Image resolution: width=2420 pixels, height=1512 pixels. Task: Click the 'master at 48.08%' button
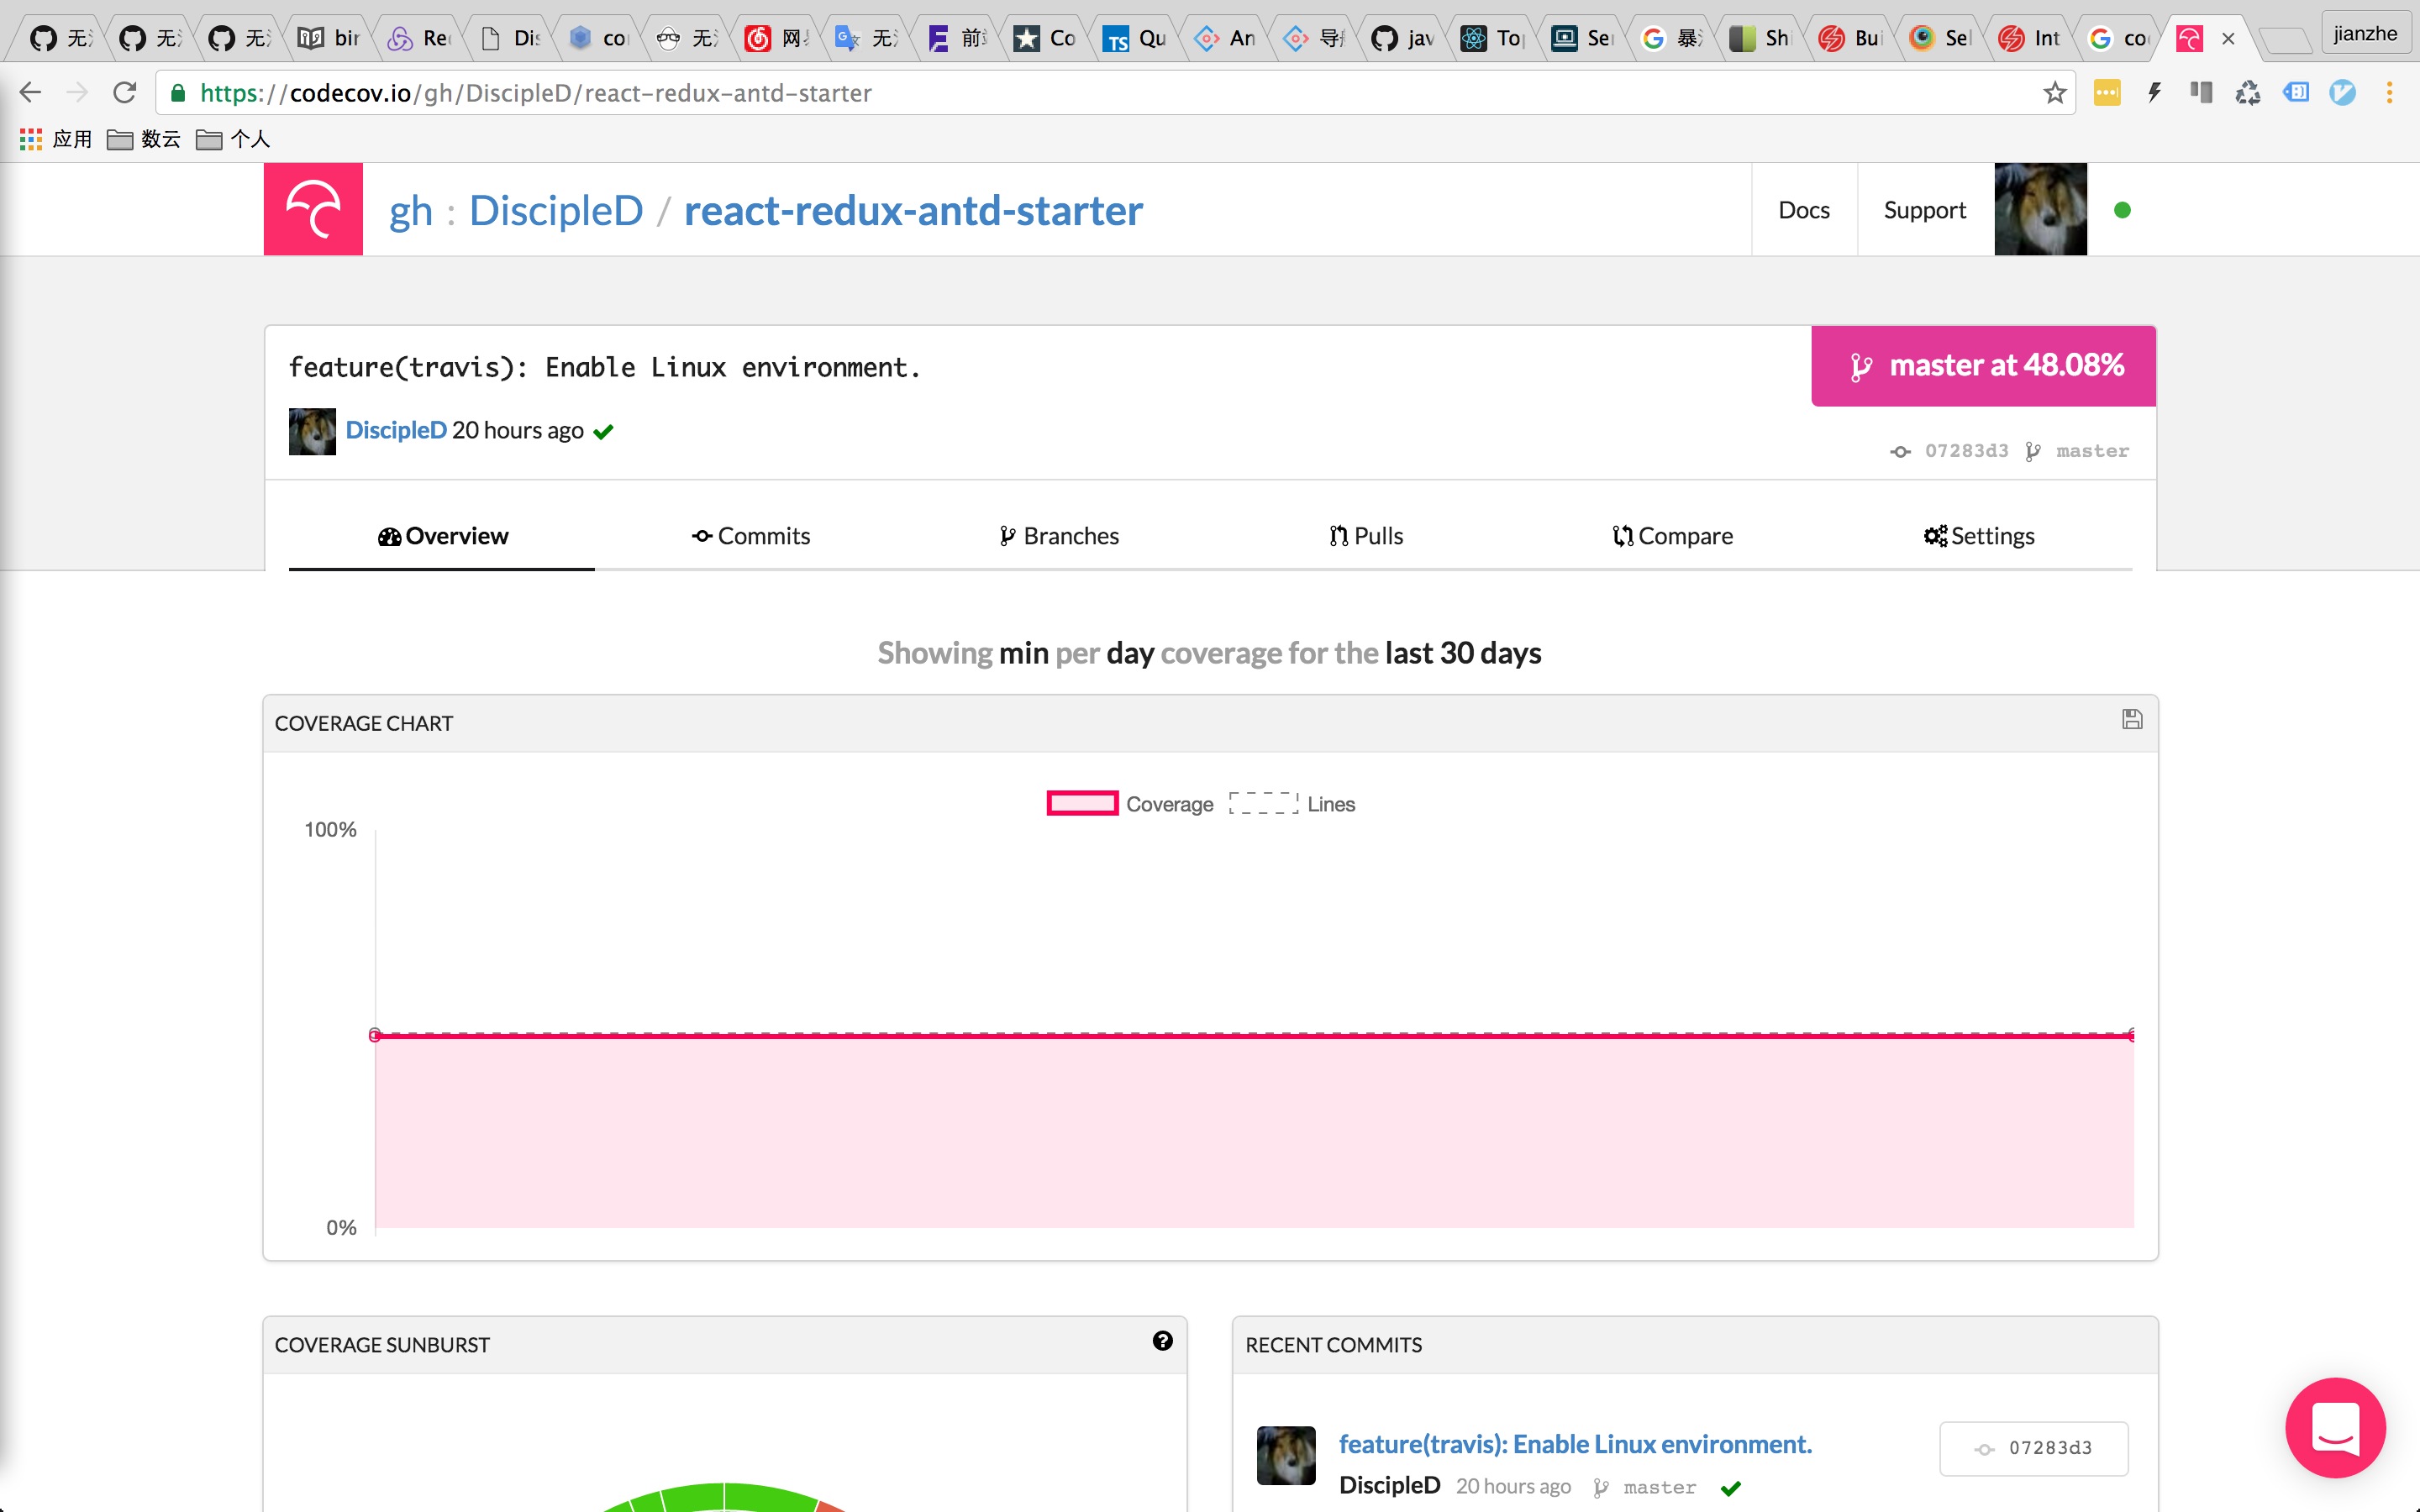click(1983, 366)
